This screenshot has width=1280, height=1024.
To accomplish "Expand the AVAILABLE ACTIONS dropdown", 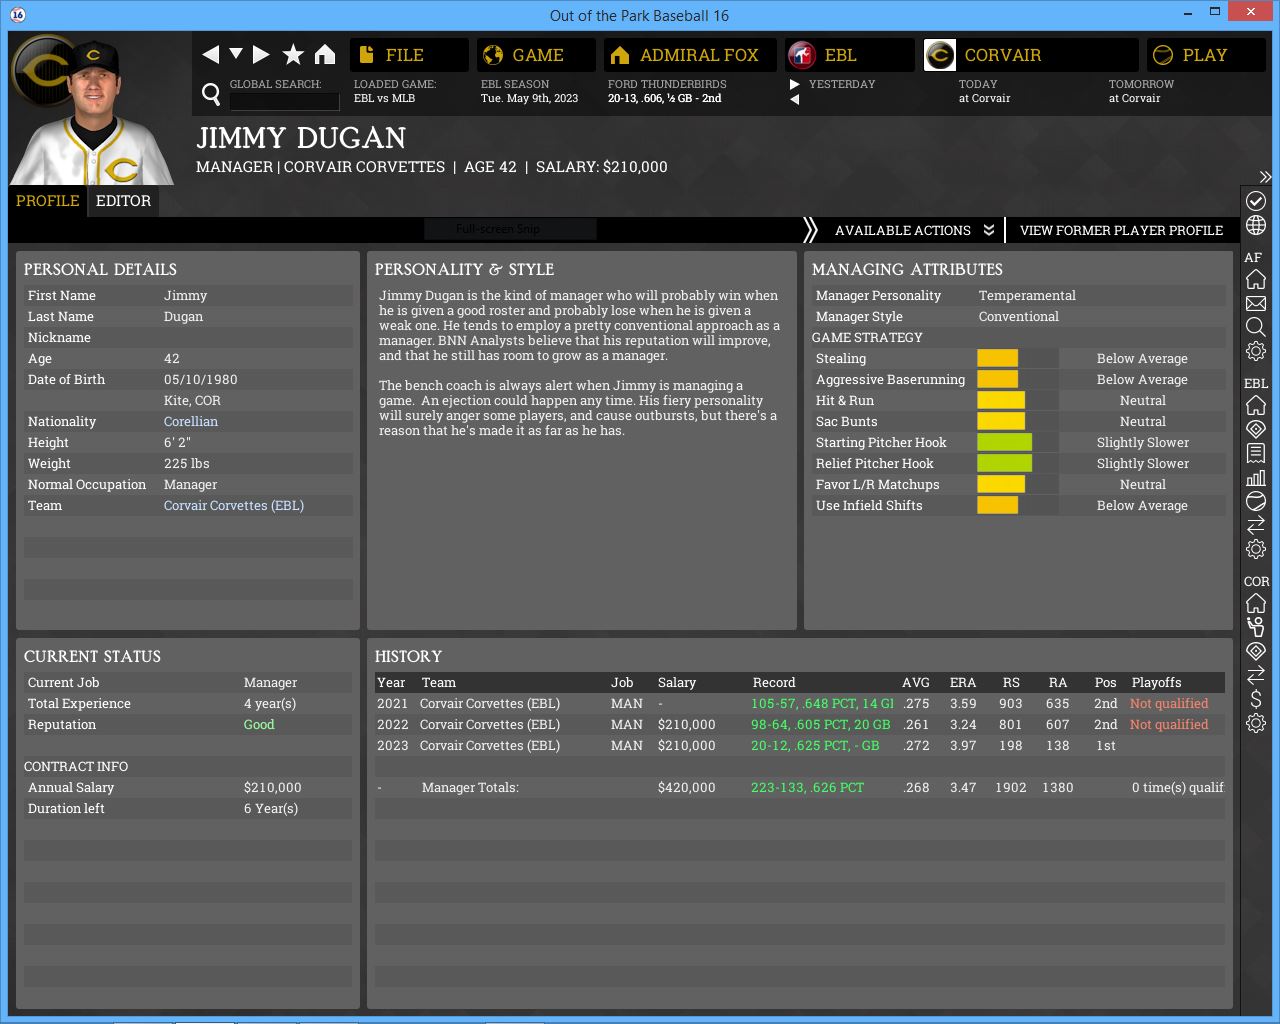I will [913, 230].
